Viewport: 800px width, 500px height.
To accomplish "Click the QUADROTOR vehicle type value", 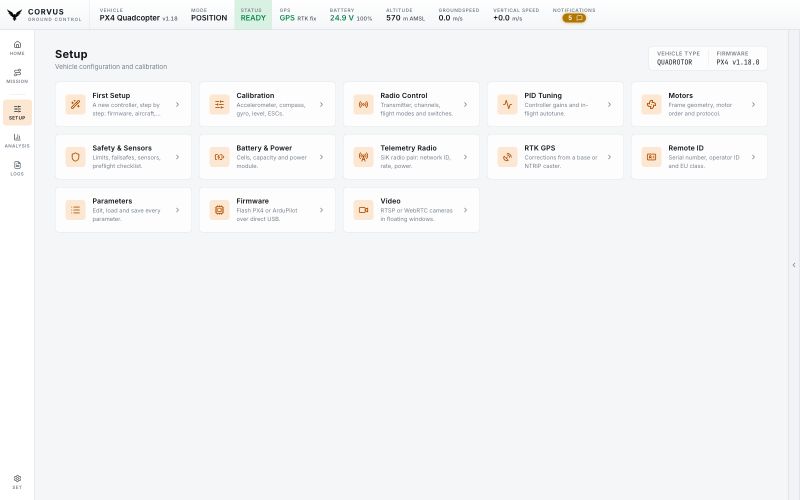I will pos(674,62).
